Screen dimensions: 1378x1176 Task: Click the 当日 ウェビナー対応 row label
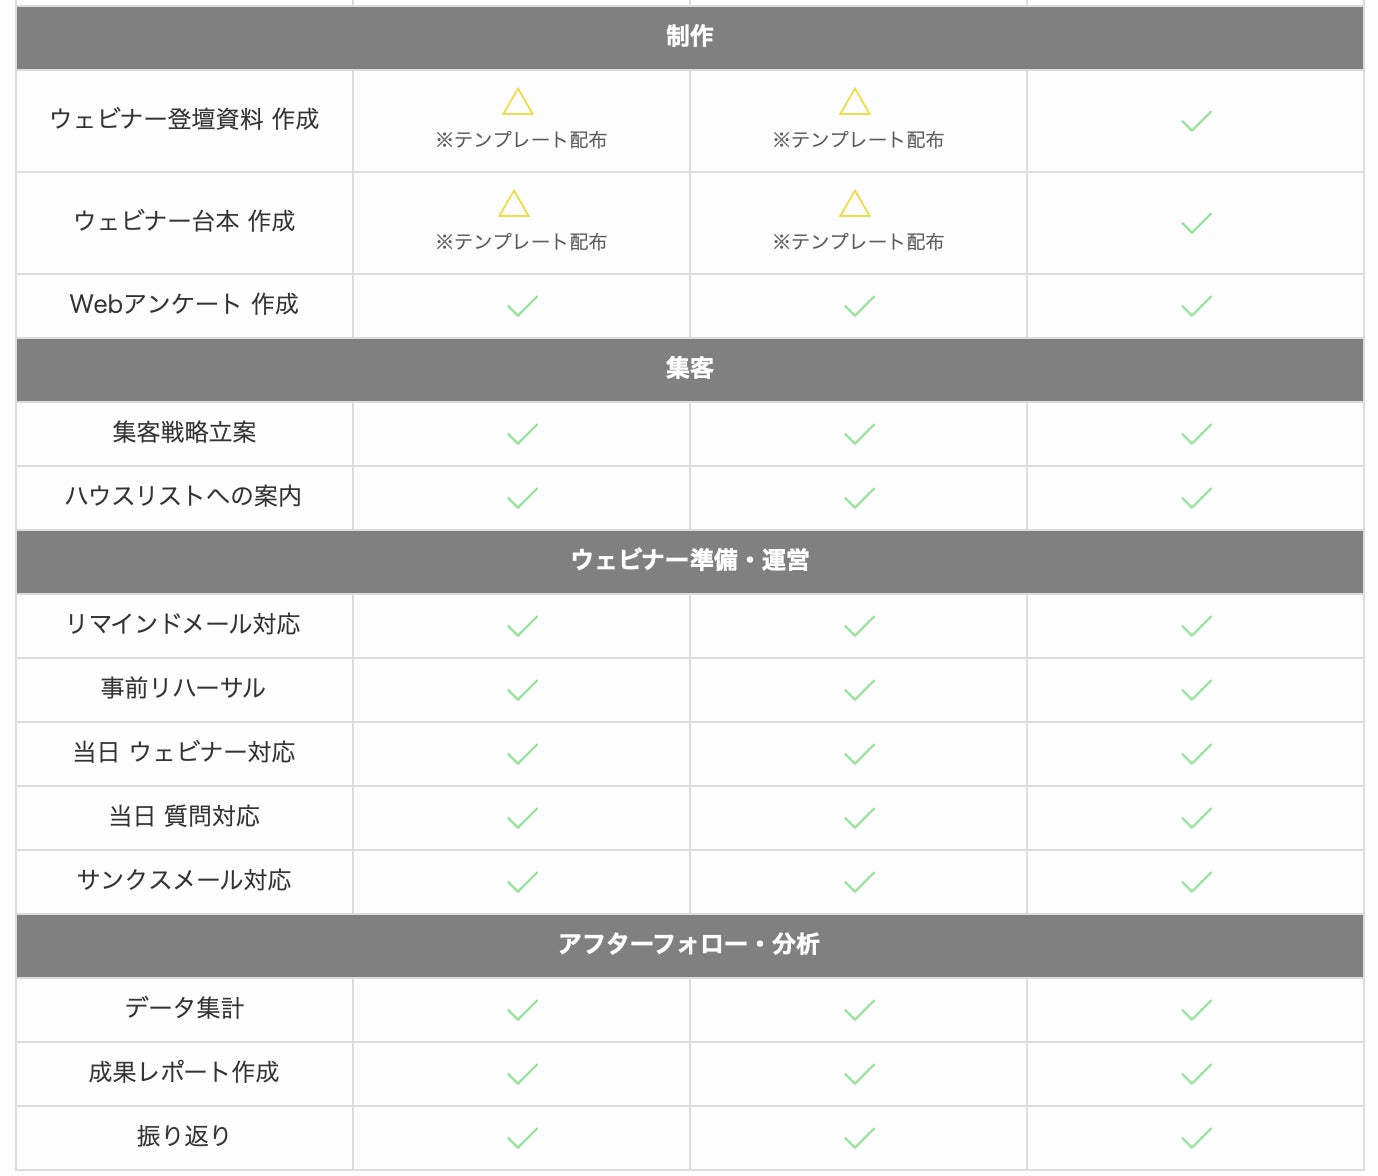[x=184, y=753]
